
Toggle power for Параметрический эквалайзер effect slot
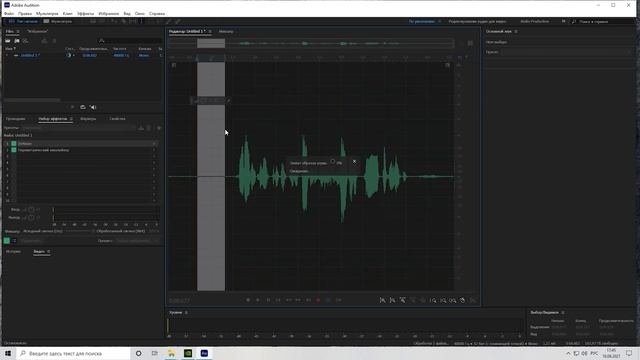pos(14,150)
